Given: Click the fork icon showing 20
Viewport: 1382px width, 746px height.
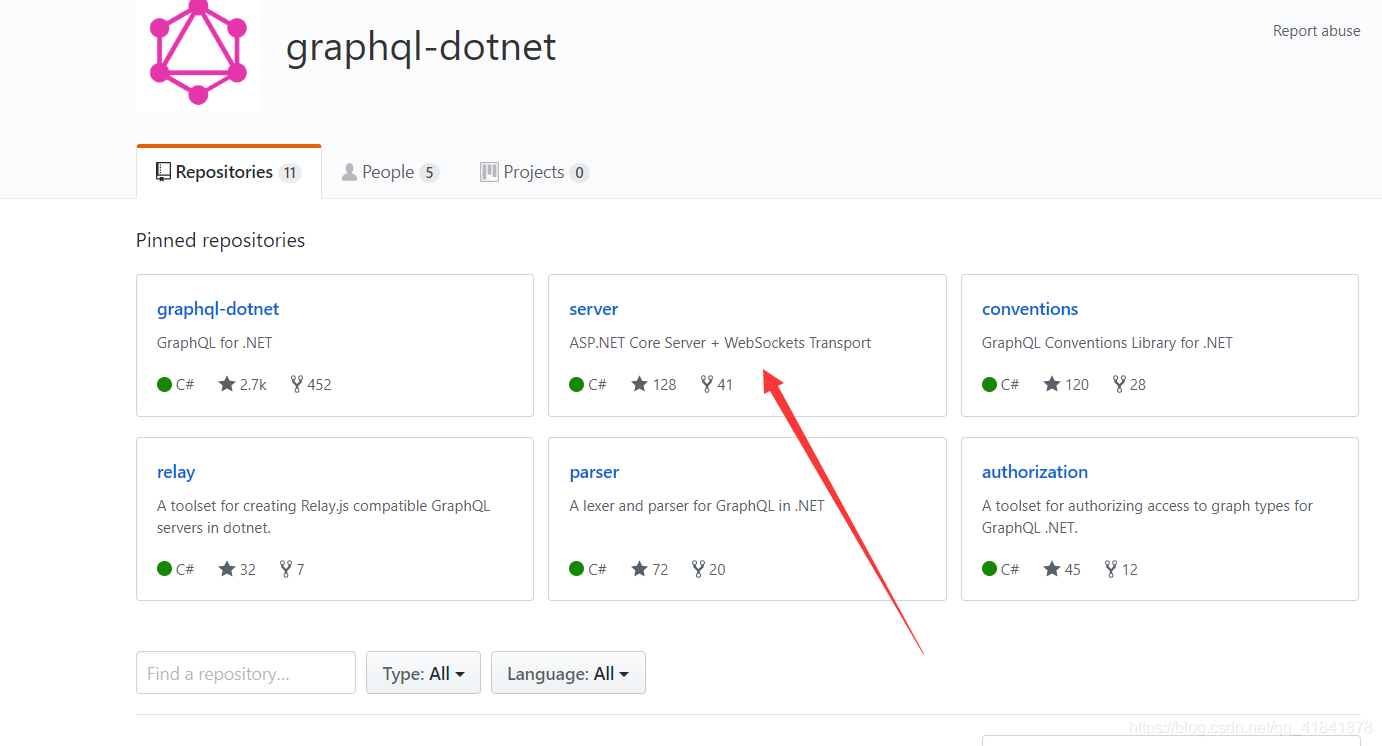Looking at the screenshot, I should pos(698,569).
